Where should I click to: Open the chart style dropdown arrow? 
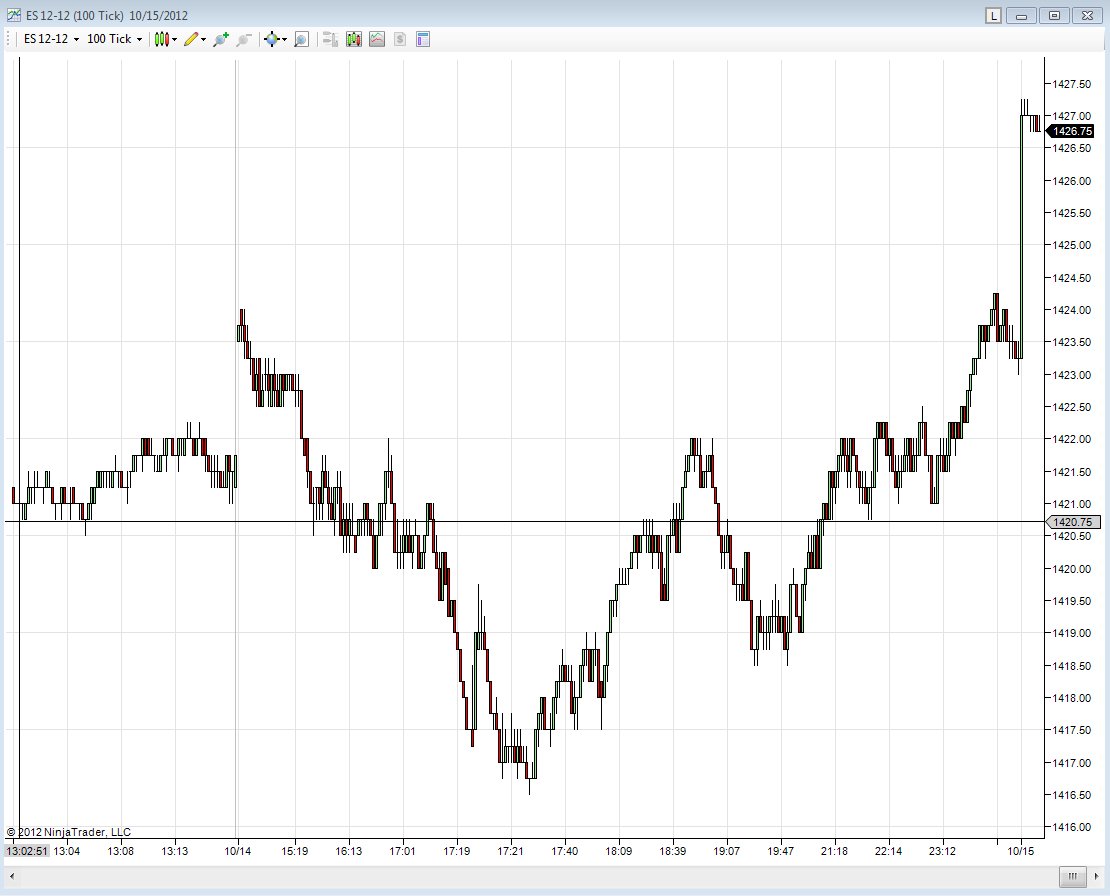pos(175,40)
